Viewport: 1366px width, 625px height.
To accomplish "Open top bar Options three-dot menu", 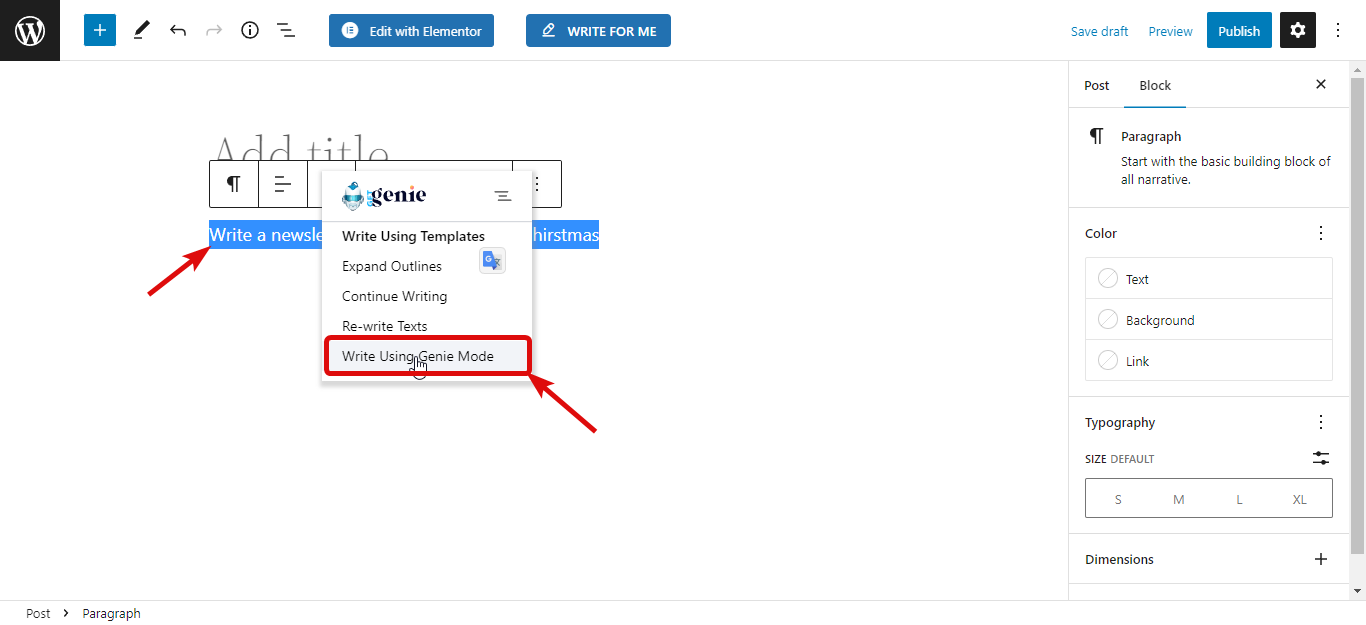I will pos(1339,30).
